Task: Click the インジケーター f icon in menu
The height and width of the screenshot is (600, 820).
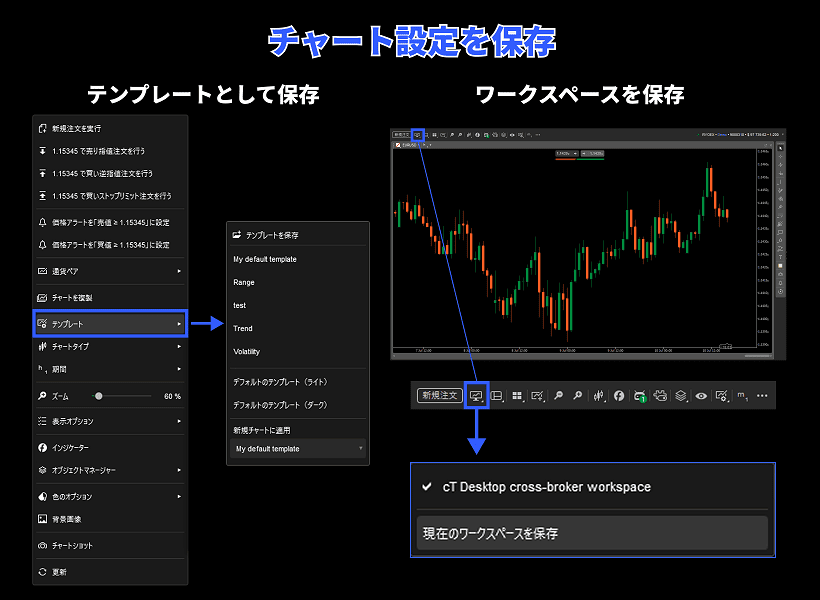Action: coord(42,448)
